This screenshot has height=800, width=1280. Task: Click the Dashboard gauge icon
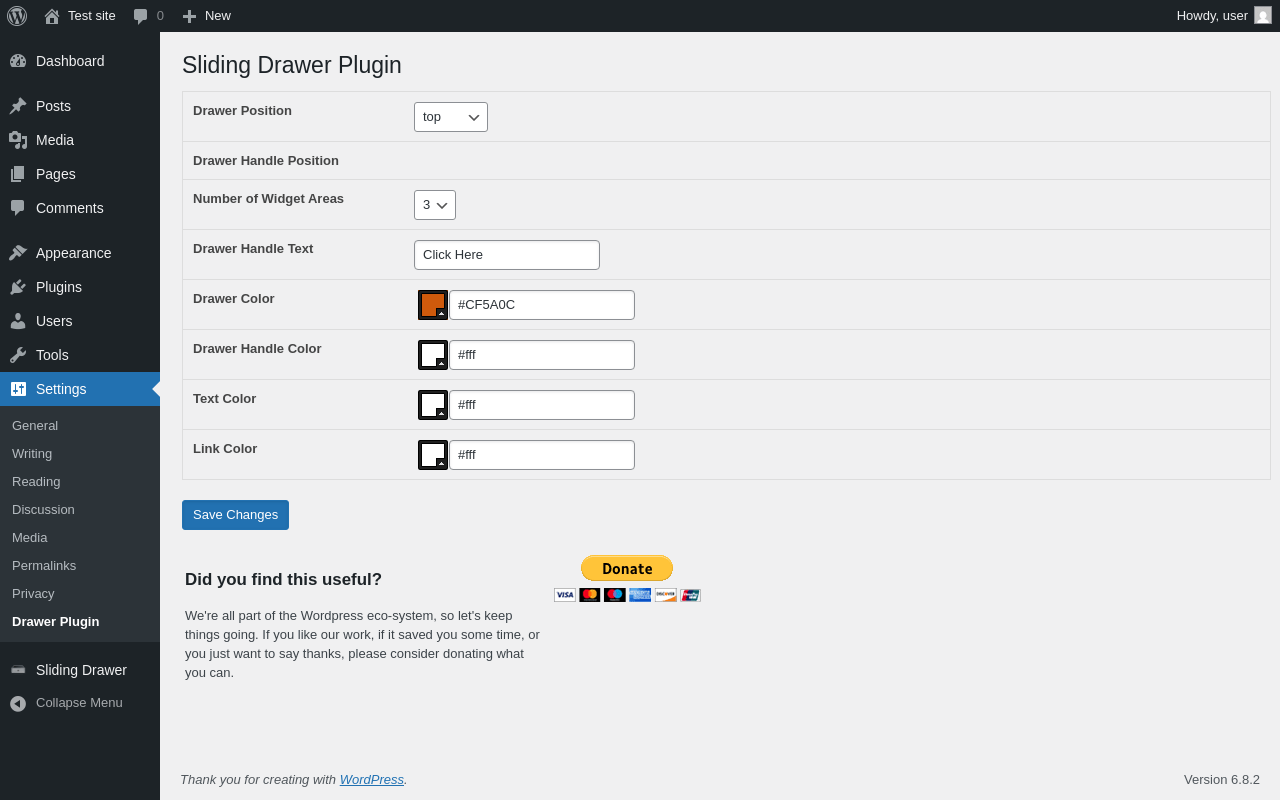[x=18, y=61]
